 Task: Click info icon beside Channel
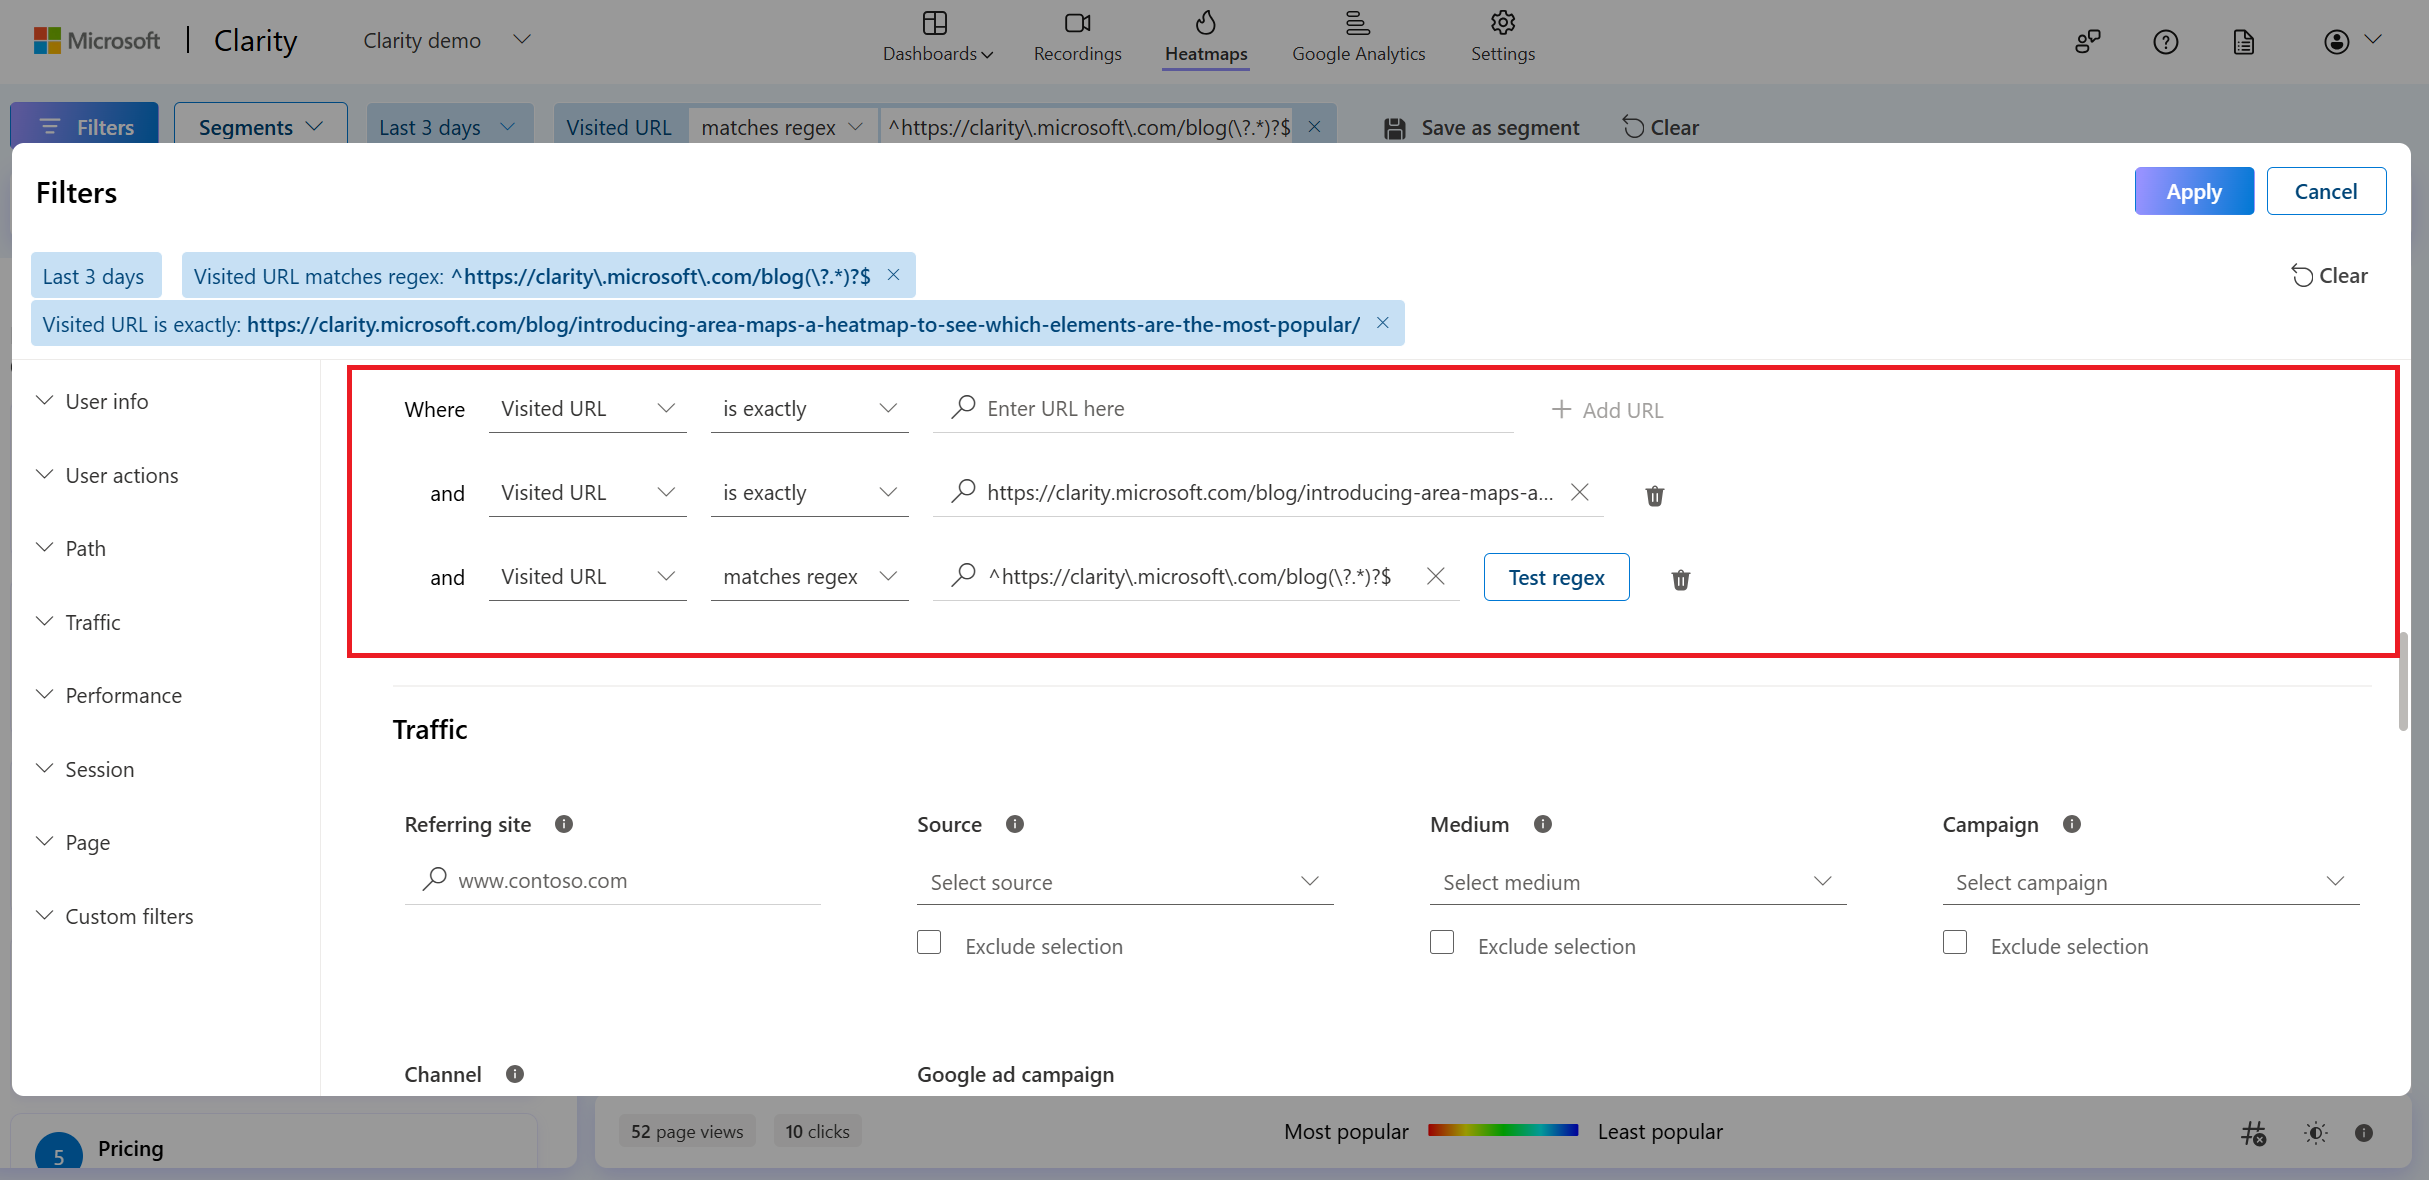(515, 1074)
